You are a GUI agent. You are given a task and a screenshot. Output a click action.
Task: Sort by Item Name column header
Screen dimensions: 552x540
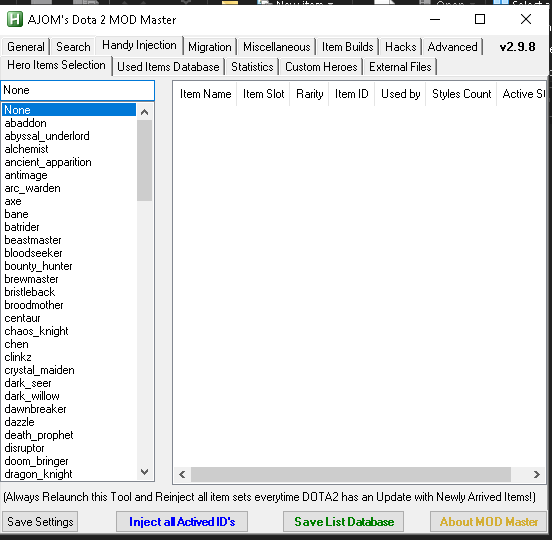tap(205, 94)
